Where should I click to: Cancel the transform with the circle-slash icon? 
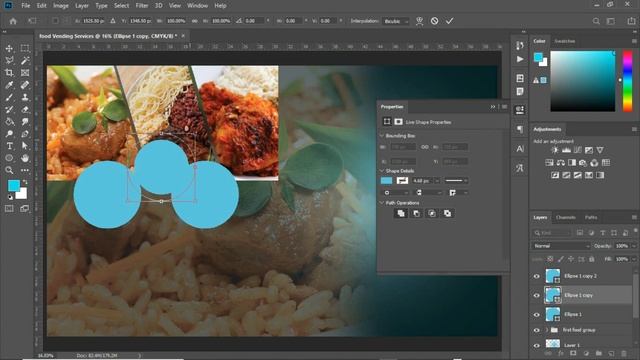tap(434, 21)
